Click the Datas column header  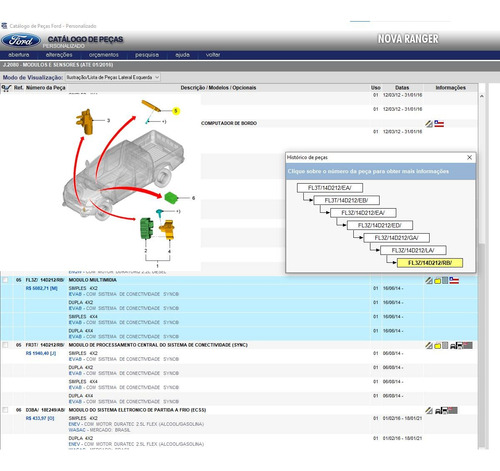(x=402, y=88)
